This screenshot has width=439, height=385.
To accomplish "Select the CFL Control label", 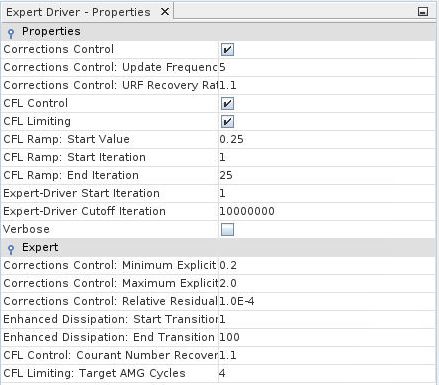I will tap(36, 103).
